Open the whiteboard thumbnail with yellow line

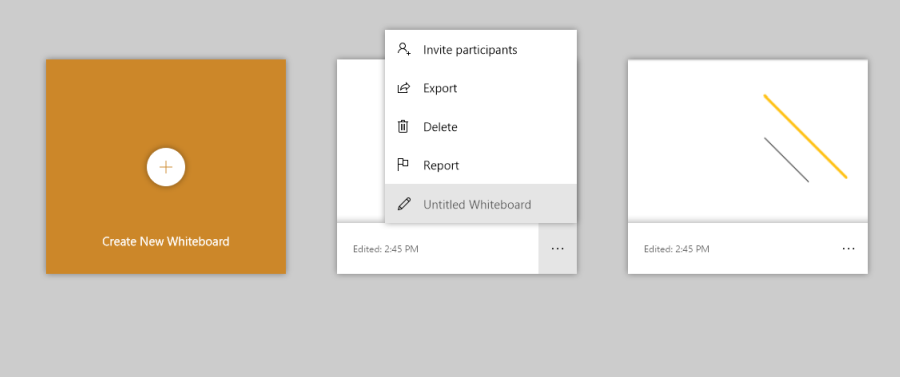(748, 141)
